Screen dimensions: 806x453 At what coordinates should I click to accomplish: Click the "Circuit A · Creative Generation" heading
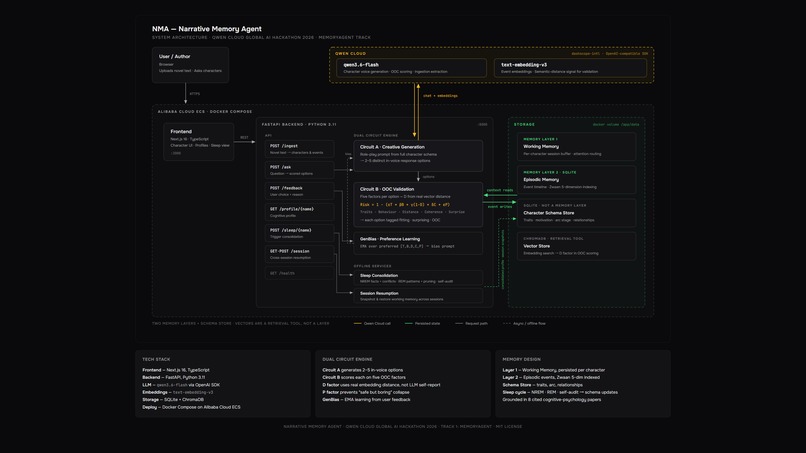(x=392, y=147)
